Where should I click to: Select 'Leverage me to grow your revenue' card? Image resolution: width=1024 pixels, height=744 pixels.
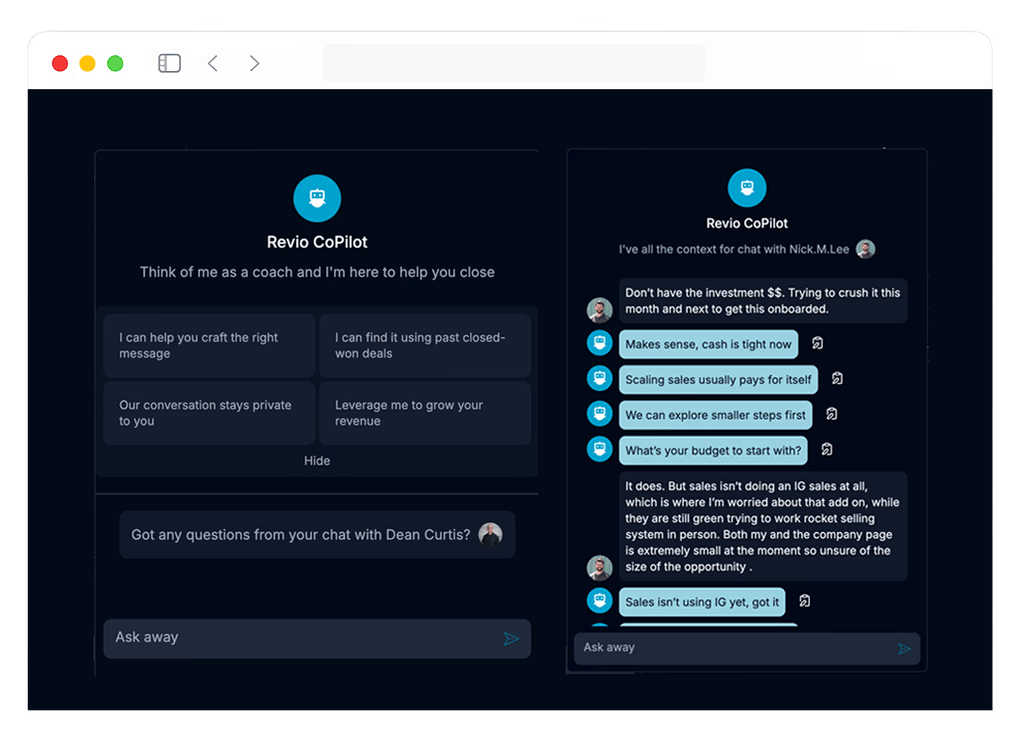pyautogui.click(x=424, y=413)
